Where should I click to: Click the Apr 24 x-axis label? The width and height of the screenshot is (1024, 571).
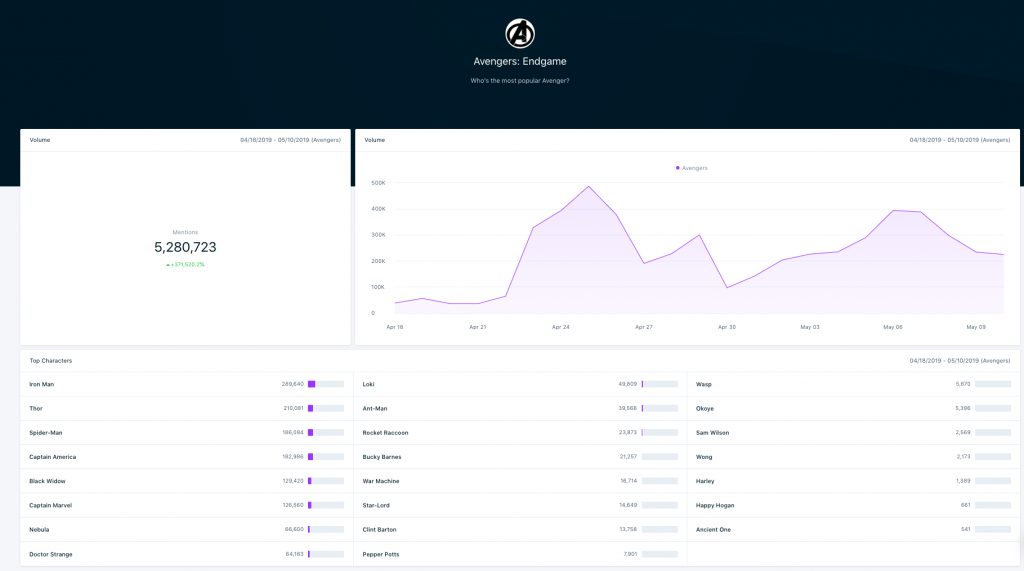(561, 327)
